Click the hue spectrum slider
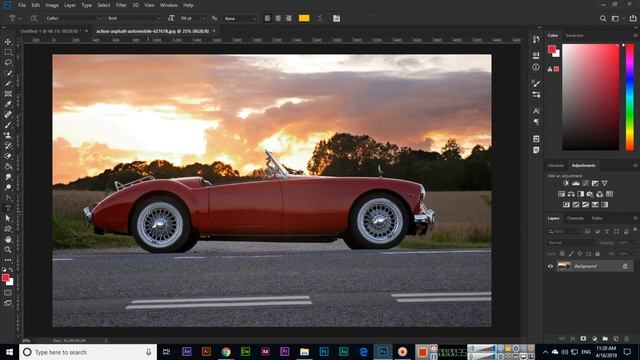This screenshot has width=640, height=360. (x=630, y=97)
